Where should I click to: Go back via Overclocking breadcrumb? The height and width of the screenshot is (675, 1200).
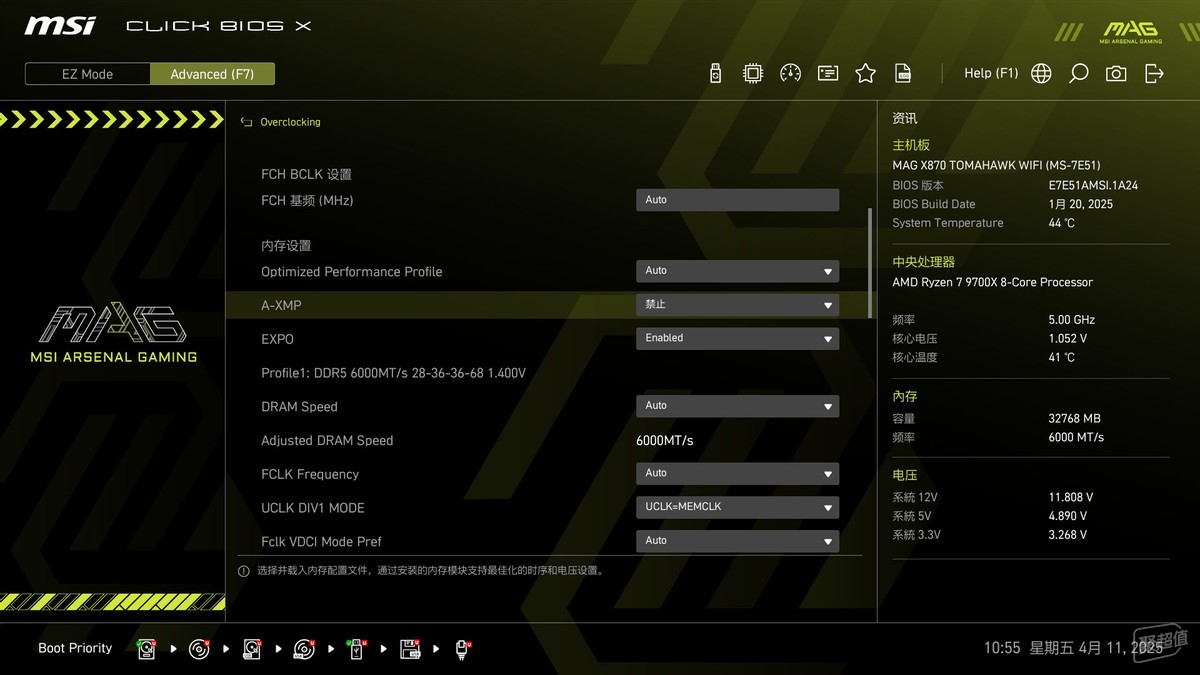[290, 122]
